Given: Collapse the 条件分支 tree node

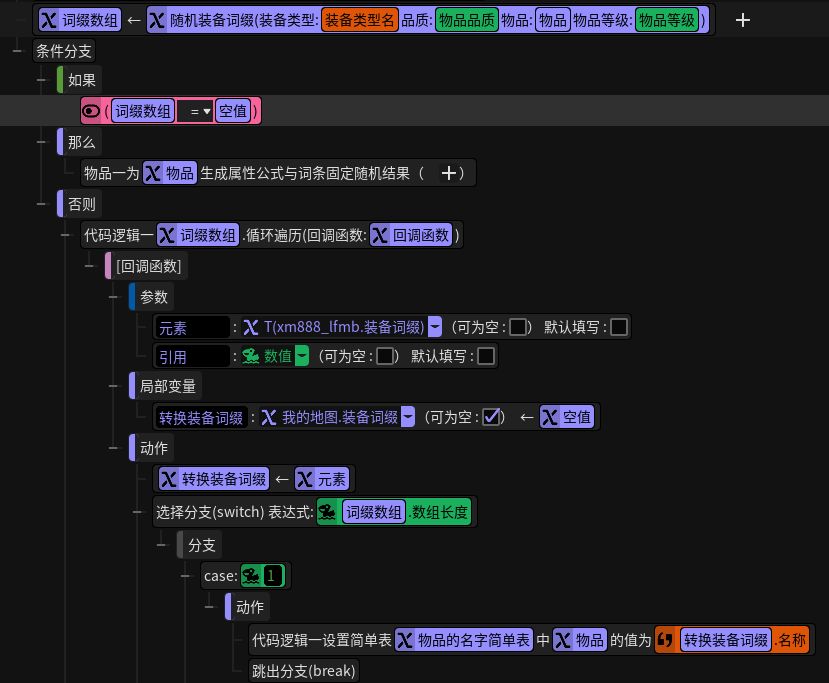Looking at the screenshot, I should click(x=17, y=51).
